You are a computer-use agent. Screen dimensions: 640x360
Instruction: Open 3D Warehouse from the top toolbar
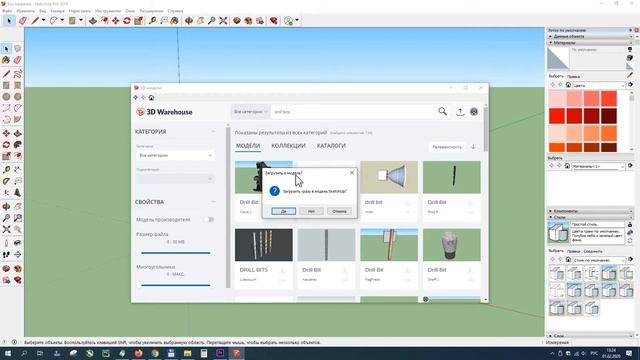coord(237,20)
